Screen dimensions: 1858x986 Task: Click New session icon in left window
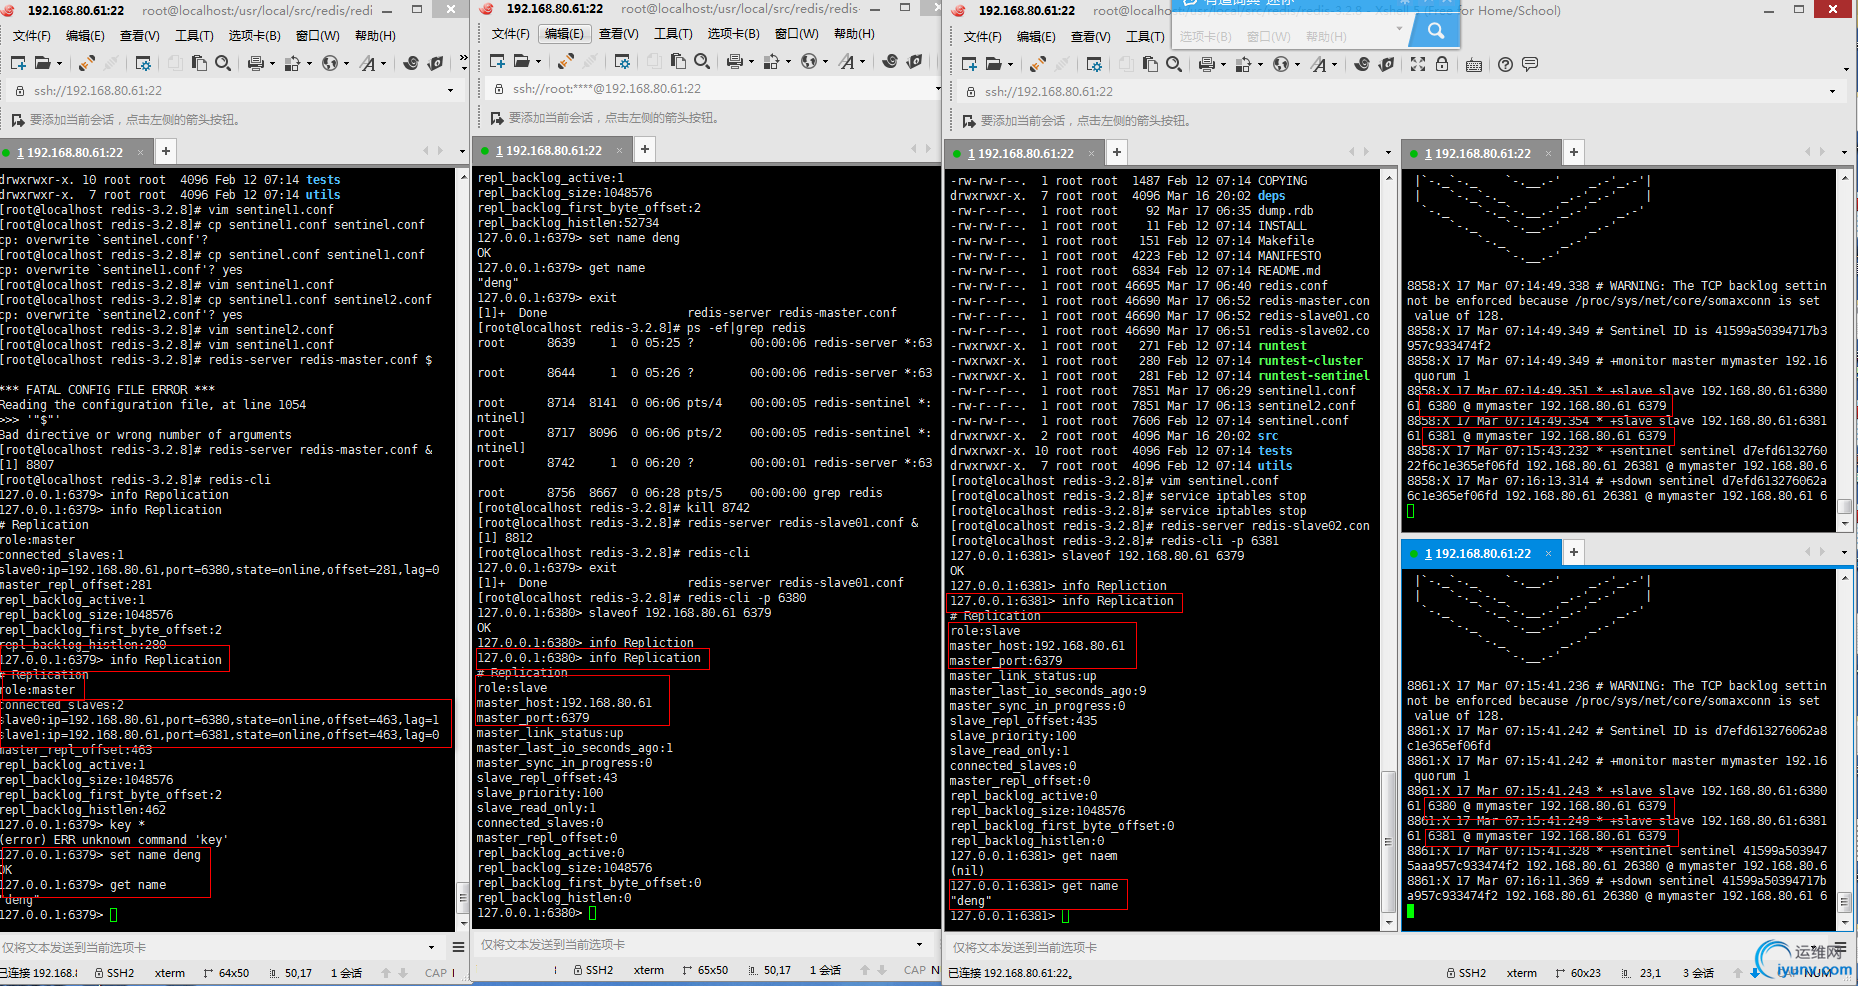coord(18,63)
